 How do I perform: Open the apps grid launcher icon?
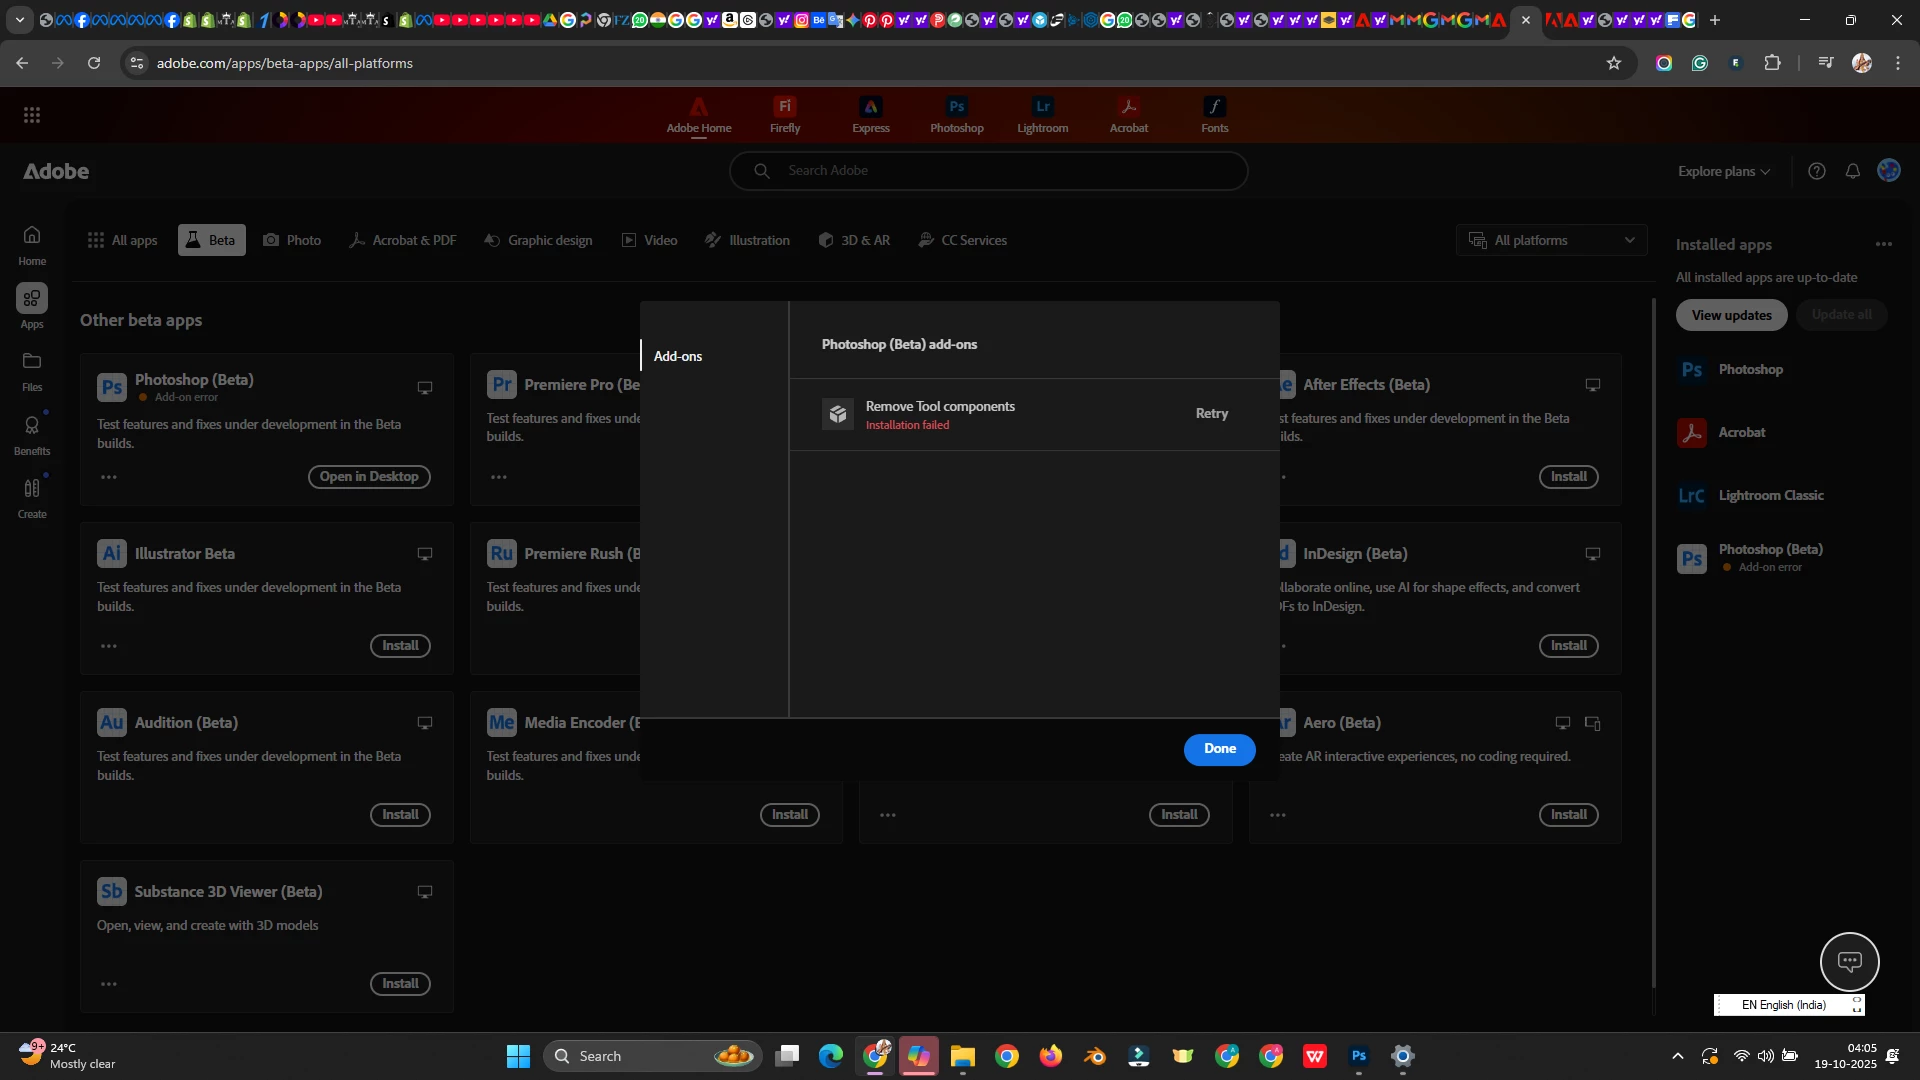tap(32, 115)
